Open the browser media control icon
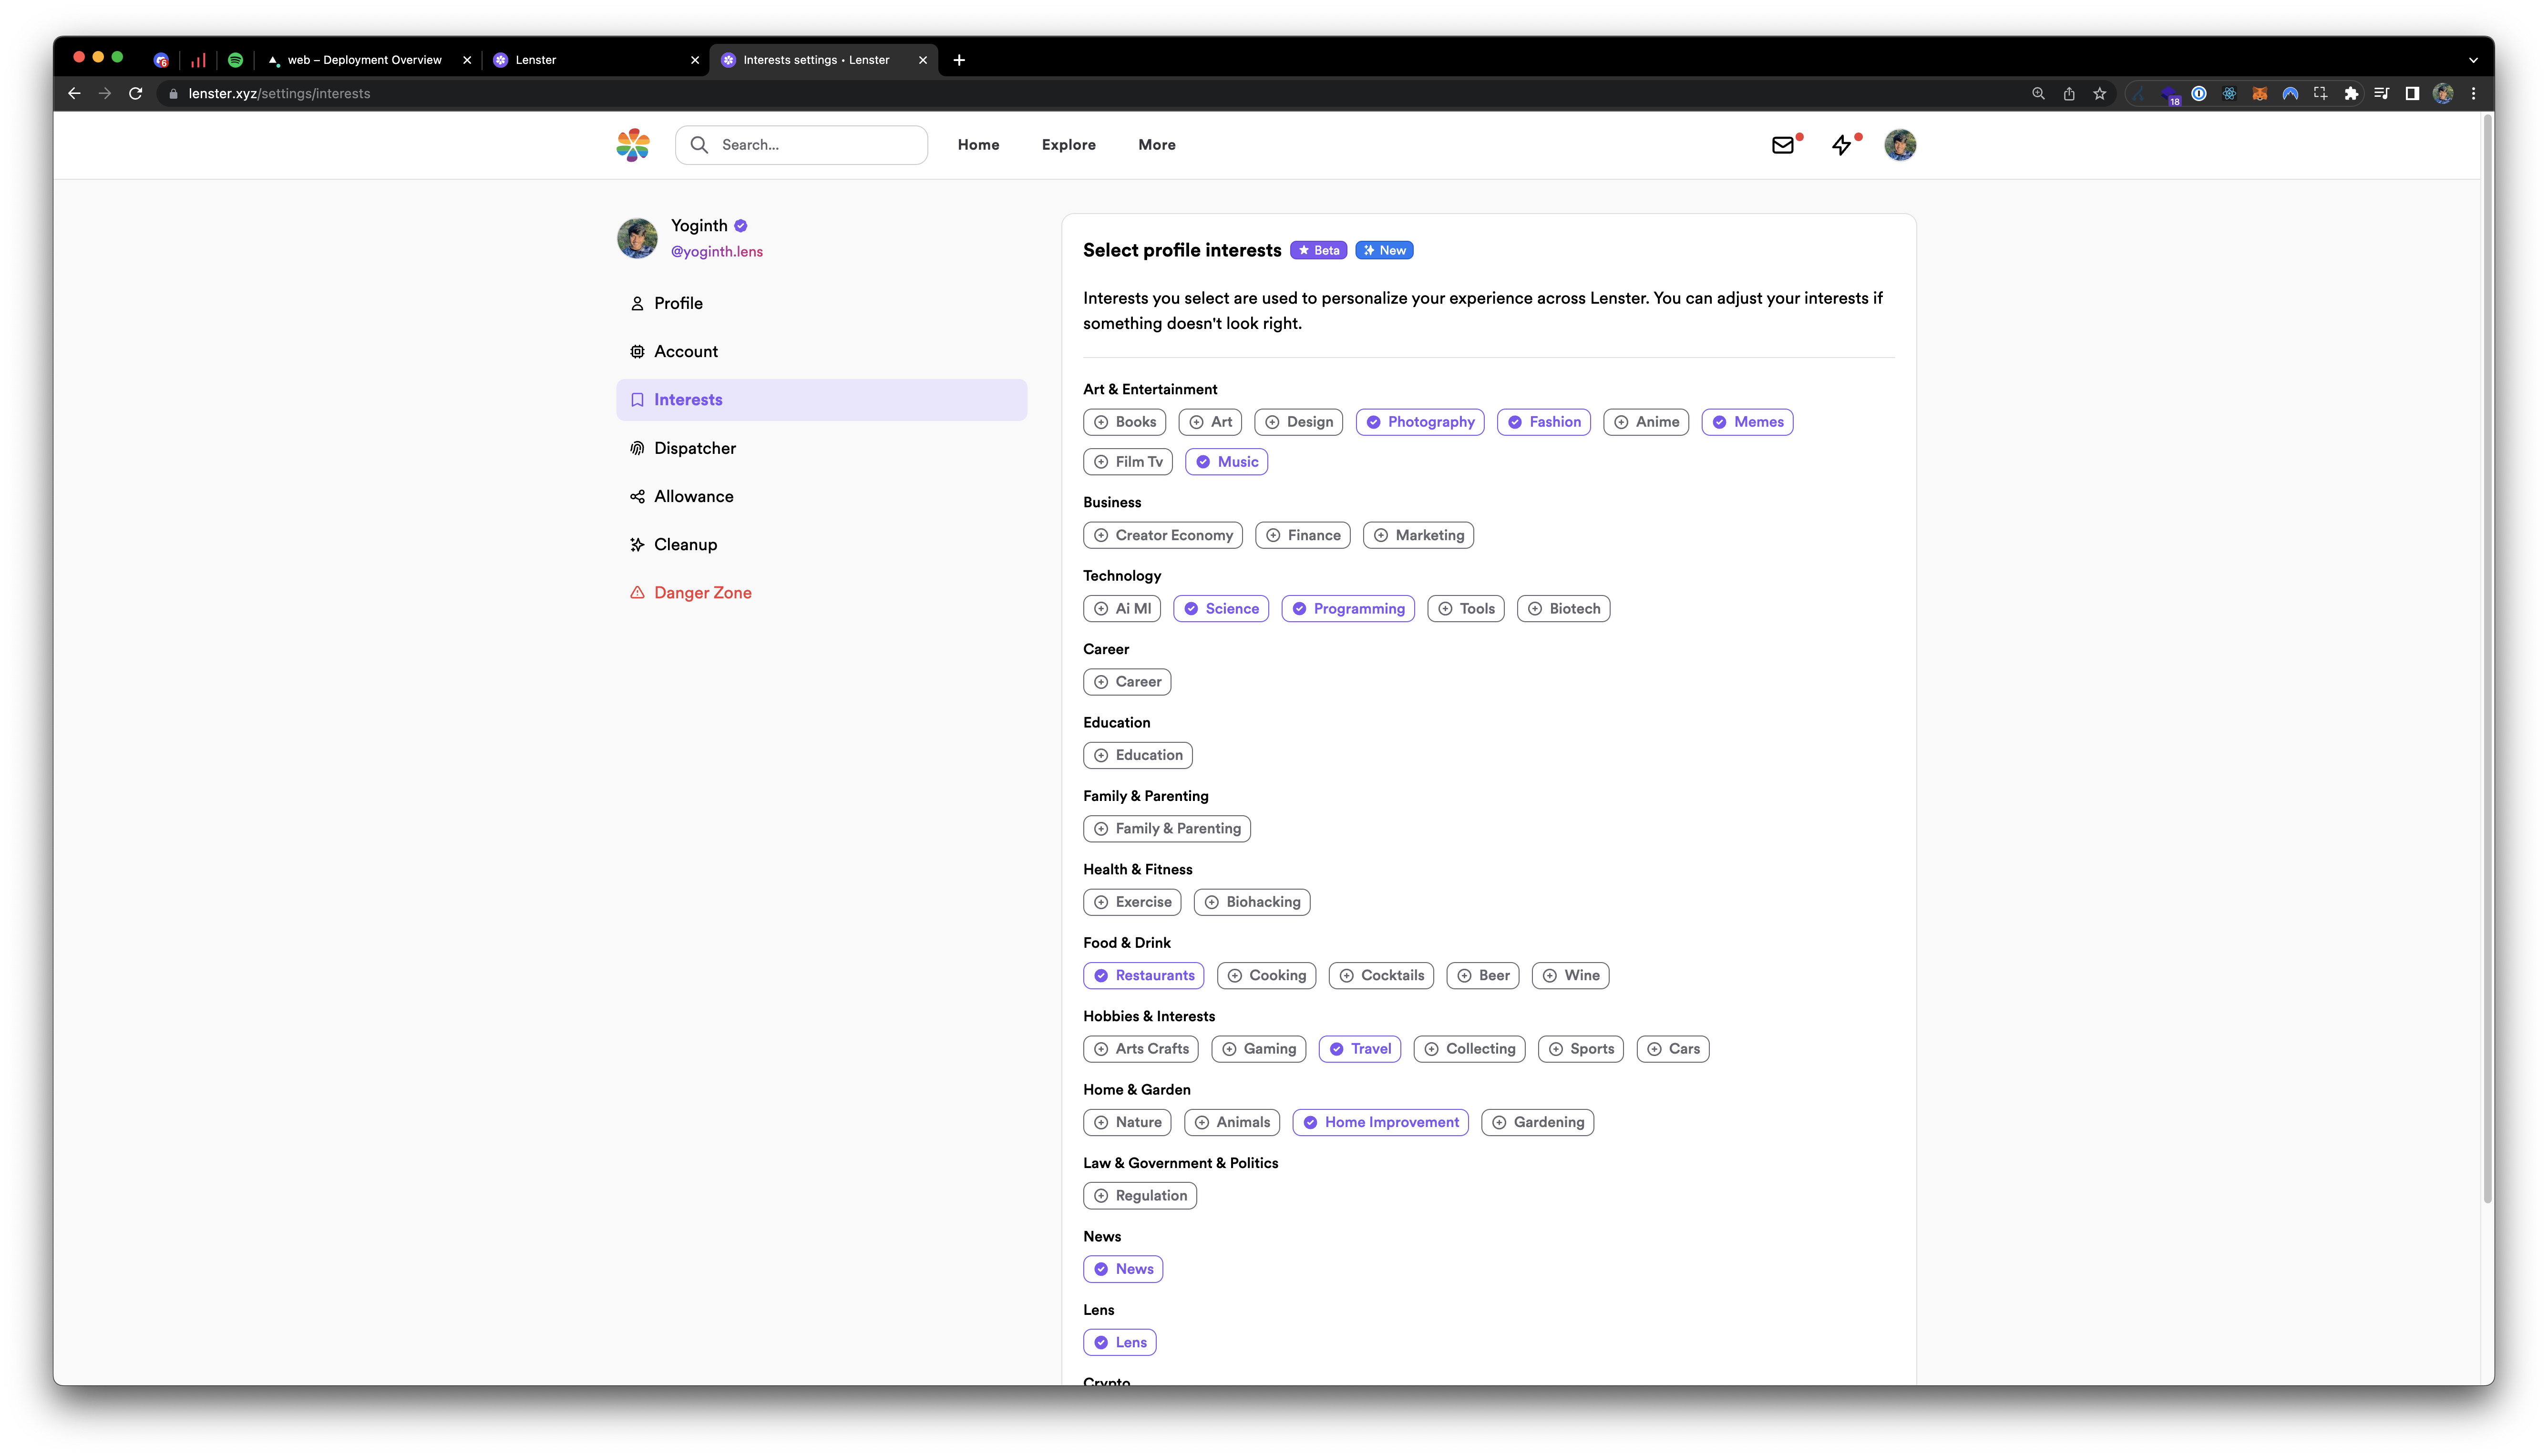 pyautogui.click(x=2382, y=93)
